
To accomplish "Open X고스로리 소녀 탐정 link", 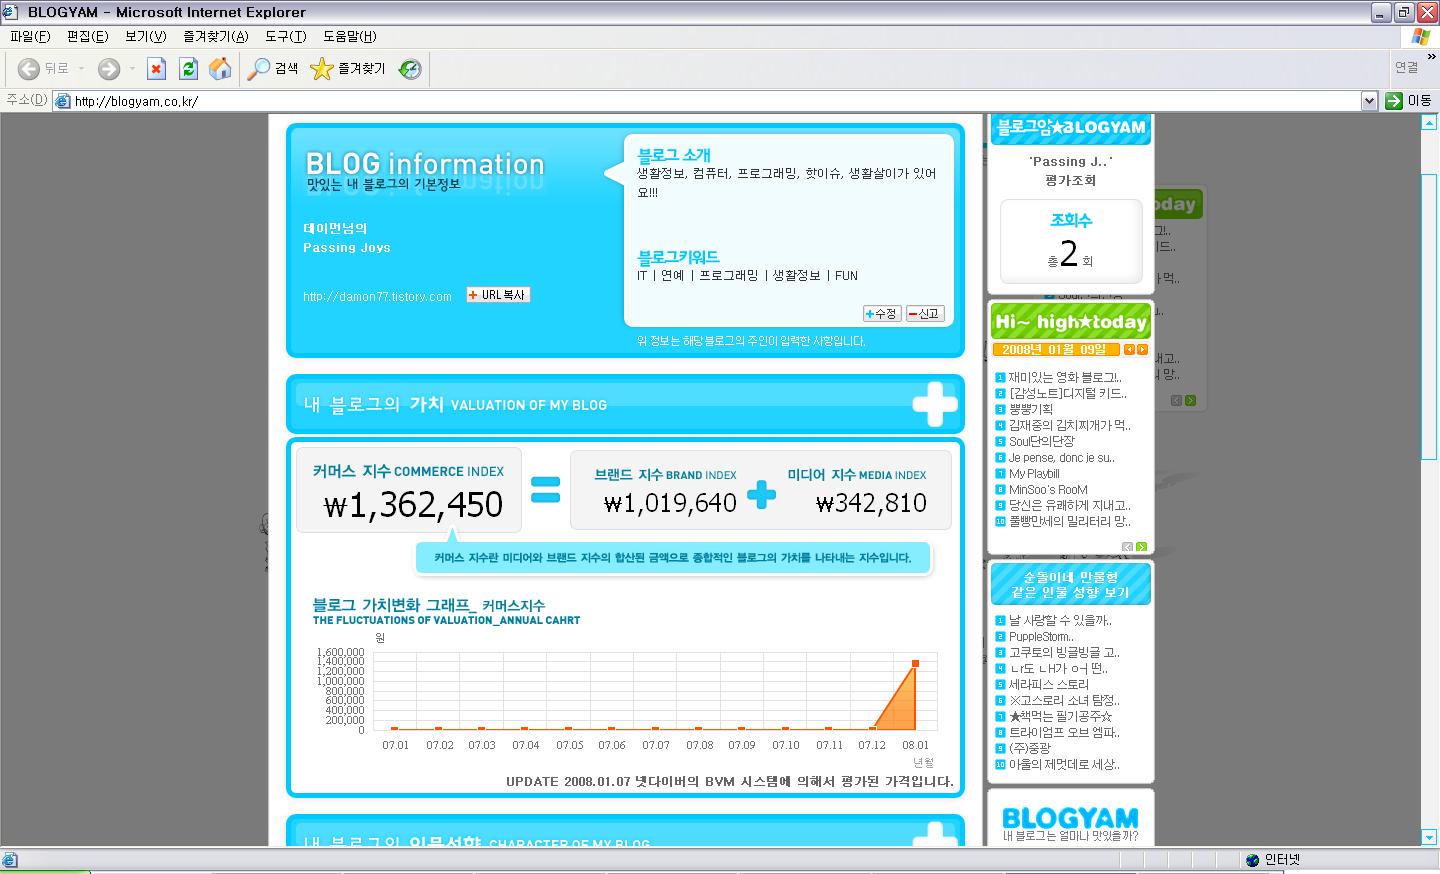I will coord(1064,700).
